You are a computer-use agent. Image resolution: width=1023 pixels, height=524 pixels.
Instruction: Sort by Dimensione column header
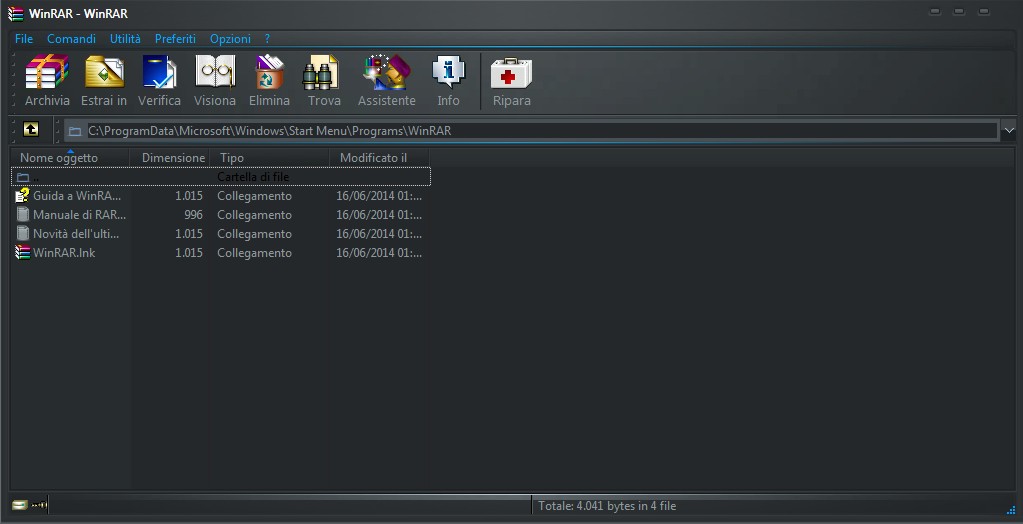click(x=170, y=157)
